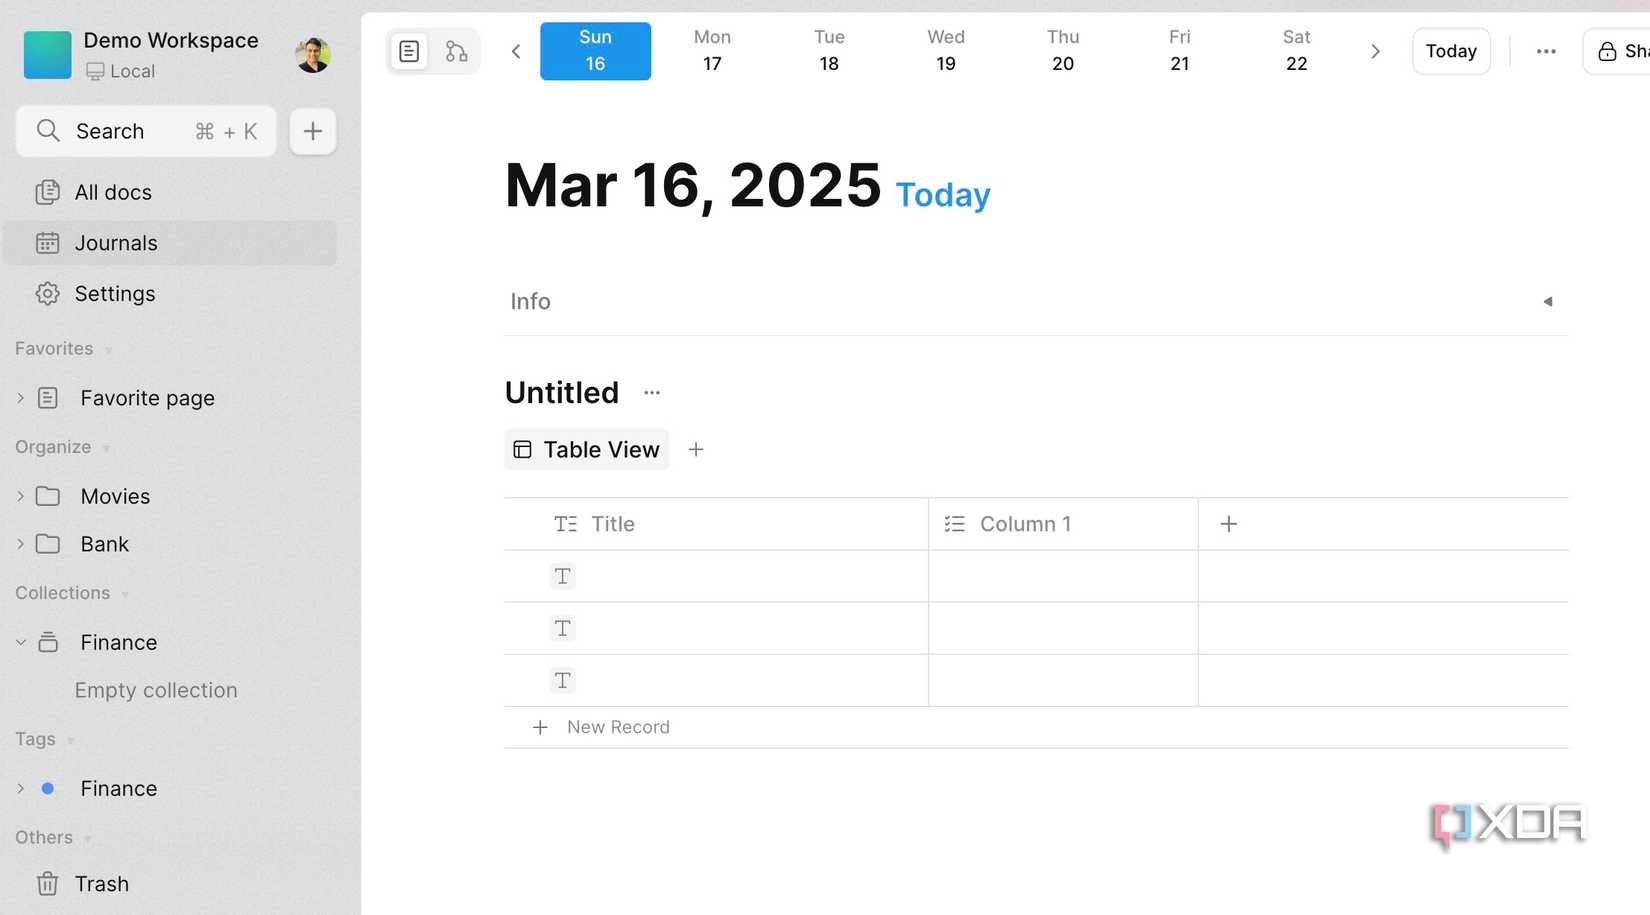Go to next week arrow

click(x=1375, y=51)
